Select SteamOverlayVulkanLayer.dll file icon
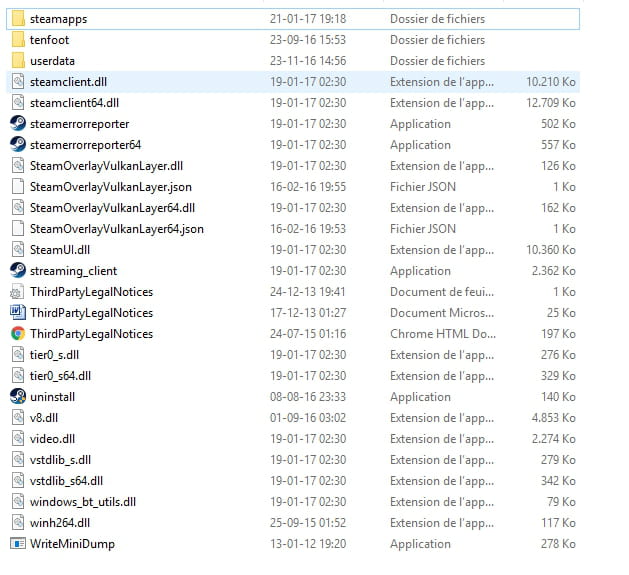The width and height of the screenshot is (629, 575). (18, 166)
